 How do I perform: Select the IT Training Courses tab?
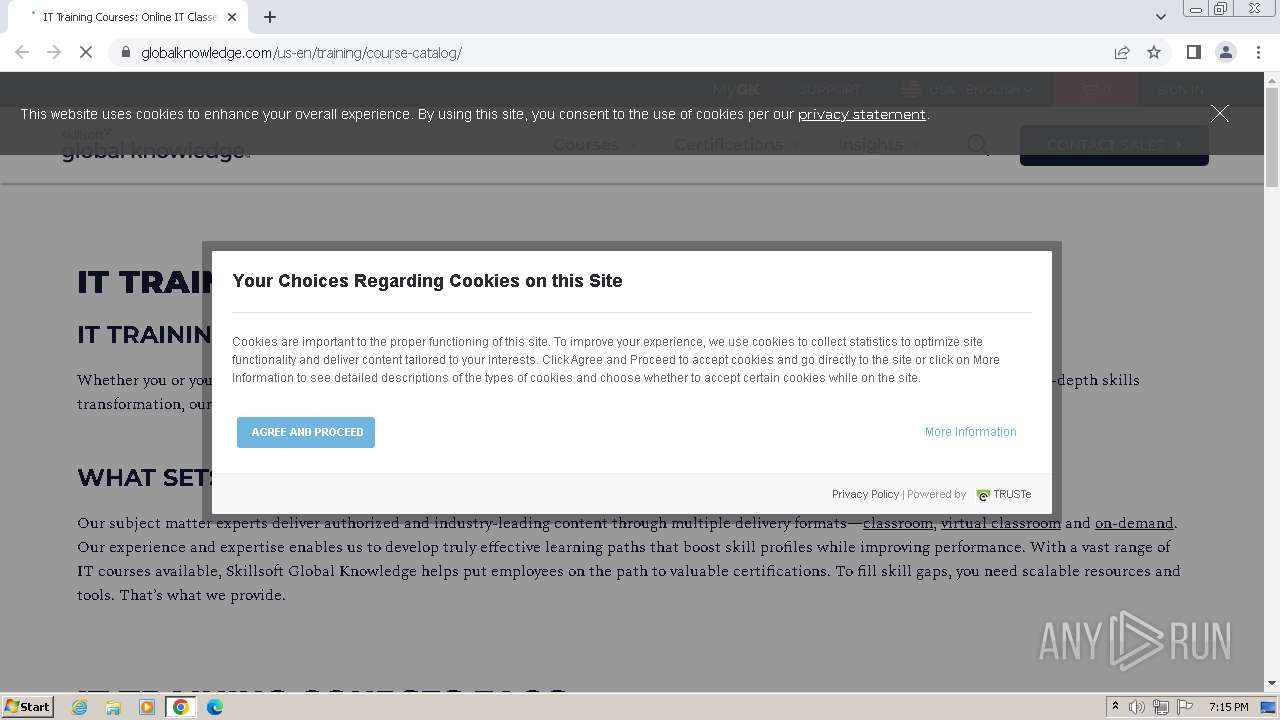[x=130, y=17]
